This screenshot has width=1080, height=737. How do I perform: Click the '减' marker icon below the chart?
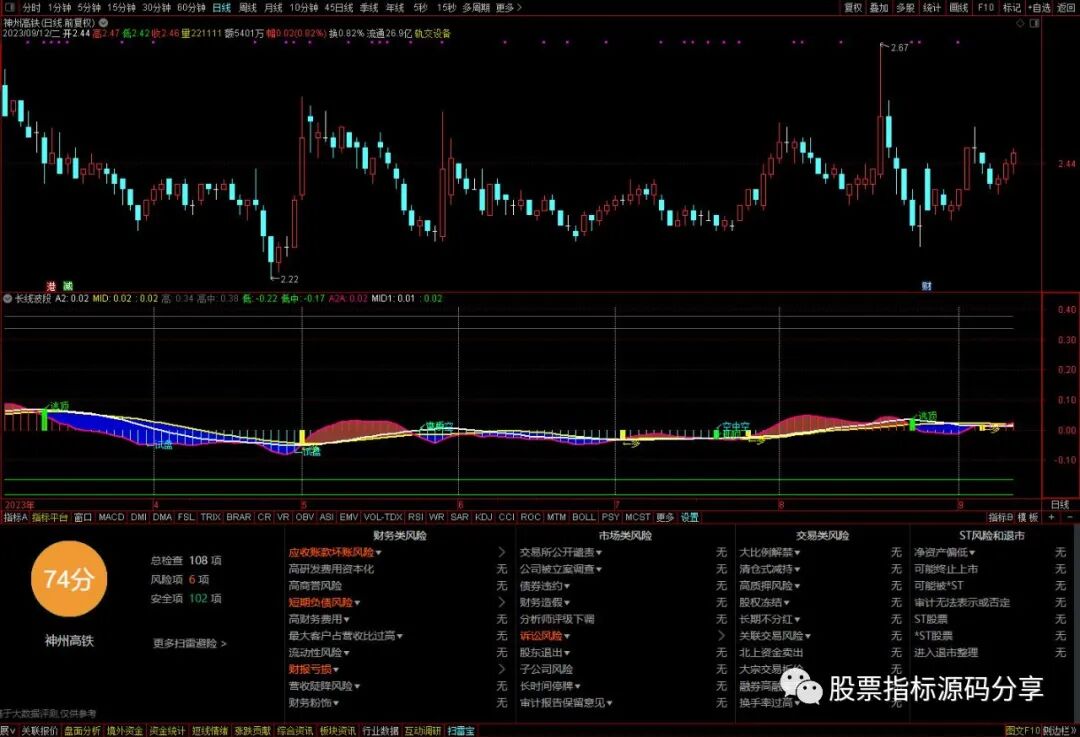(68, 285)
